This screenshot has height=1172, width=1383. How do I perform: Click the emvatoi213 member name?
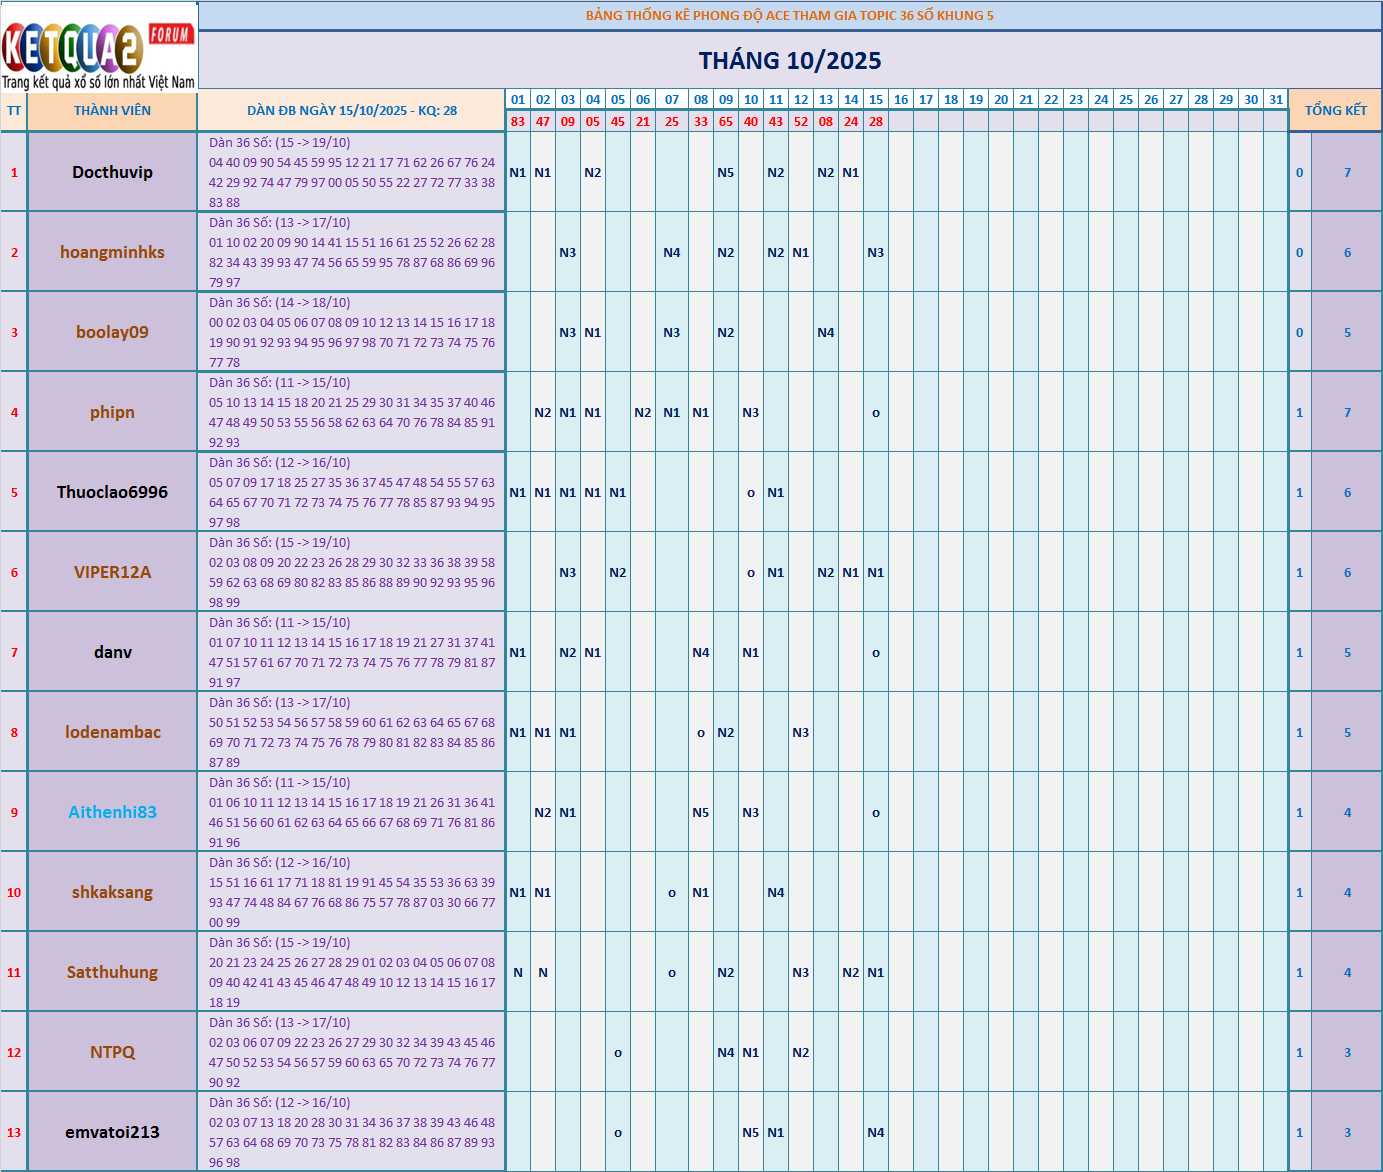click(x=112, y=1132)
